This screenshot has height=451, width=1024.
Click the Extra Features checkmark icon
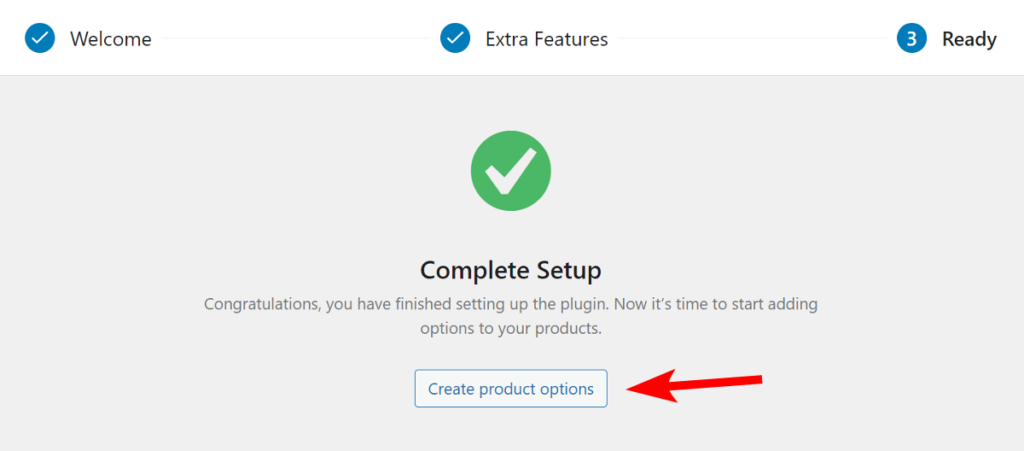click(456, 39)
